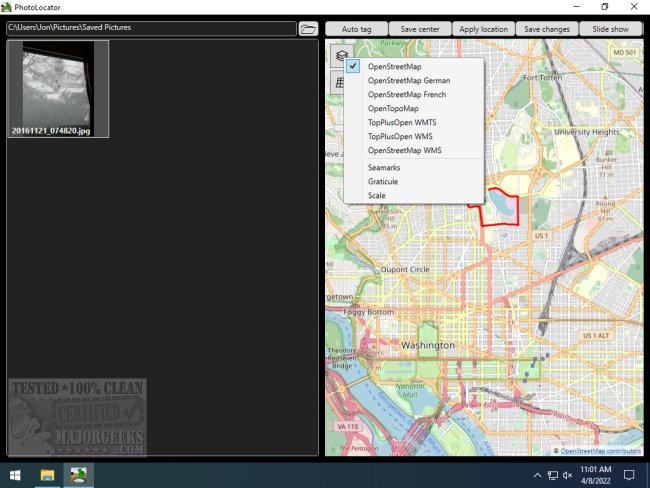Open File Explorer from the taskbar
650x488 pixels.
tap(47, 475)
